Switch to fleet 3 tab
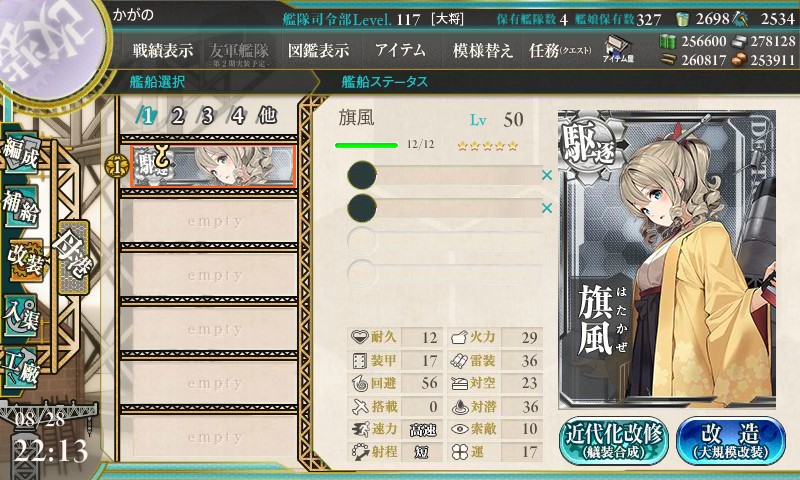This screenshot has width=800, height=480. coord(207,116)
